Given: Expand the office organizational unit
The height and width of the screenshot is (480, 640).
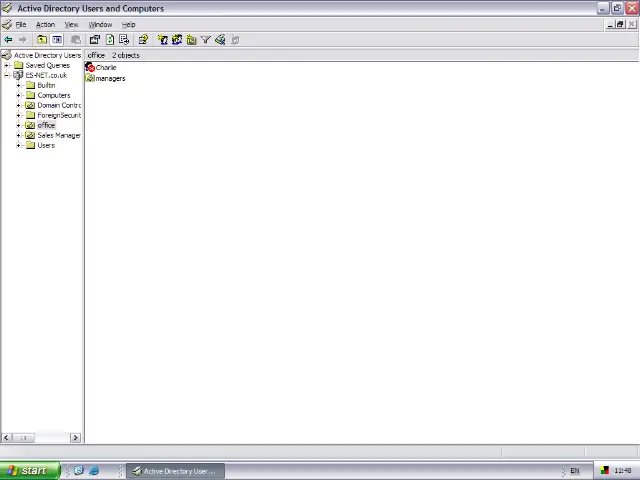Looking at the screenshot, I should tap(18, 125).
